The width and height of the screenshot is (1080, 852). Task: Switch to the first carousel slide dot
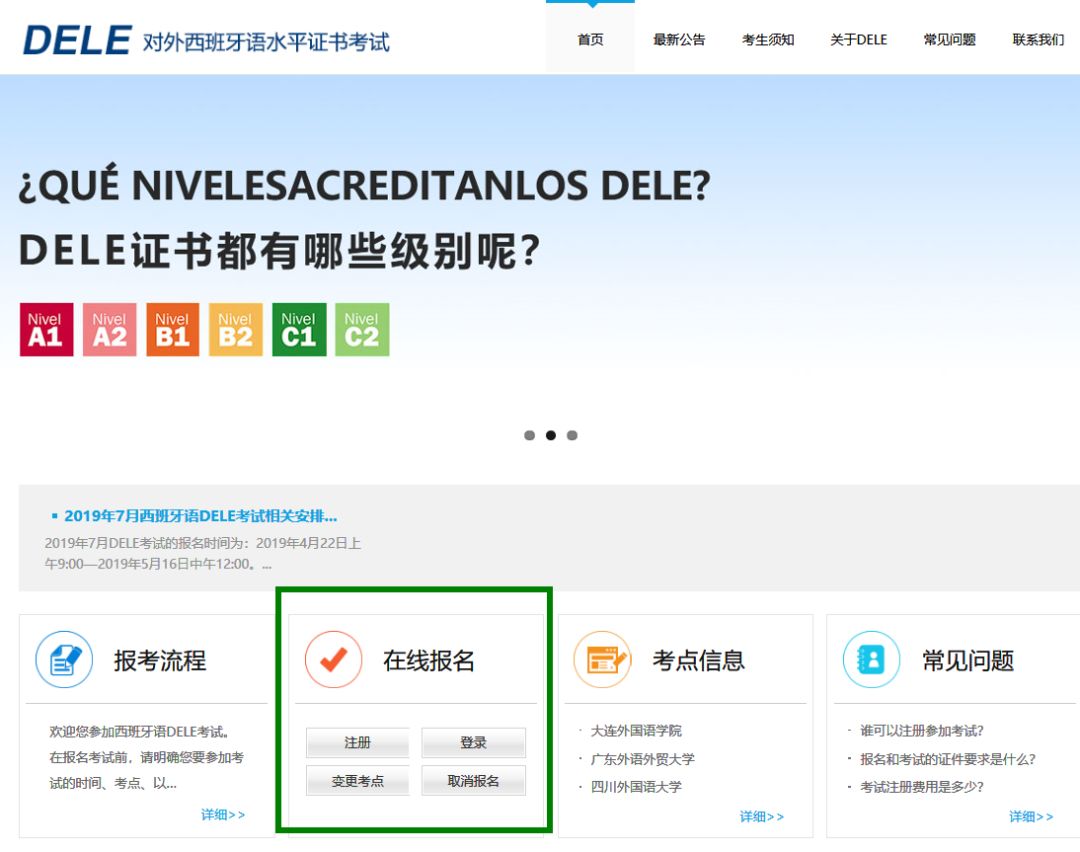coord(529,435)
